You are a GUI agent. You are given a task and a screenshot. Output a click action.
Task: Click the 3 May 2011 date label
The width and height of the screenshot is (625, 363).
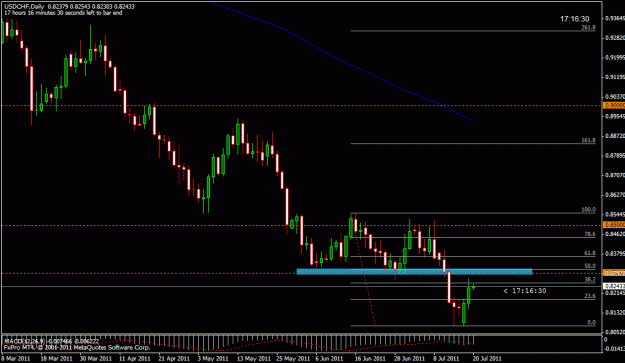click(x=213, y=358)
